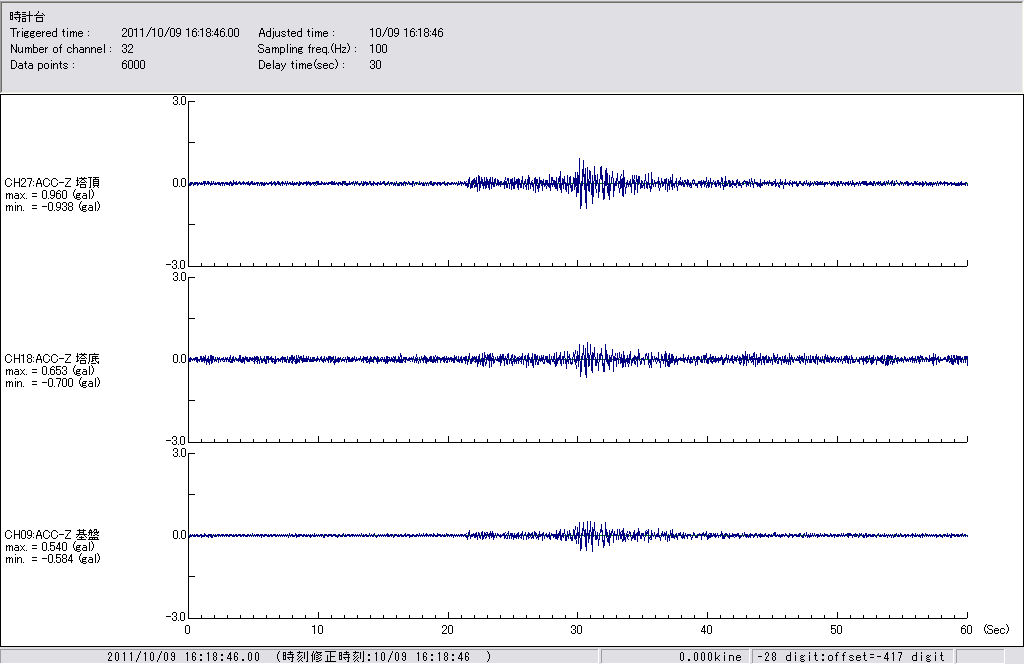Click the 0.000kine status bar field
Viewport: 1024px width, 664px height.
pos(708,657)
